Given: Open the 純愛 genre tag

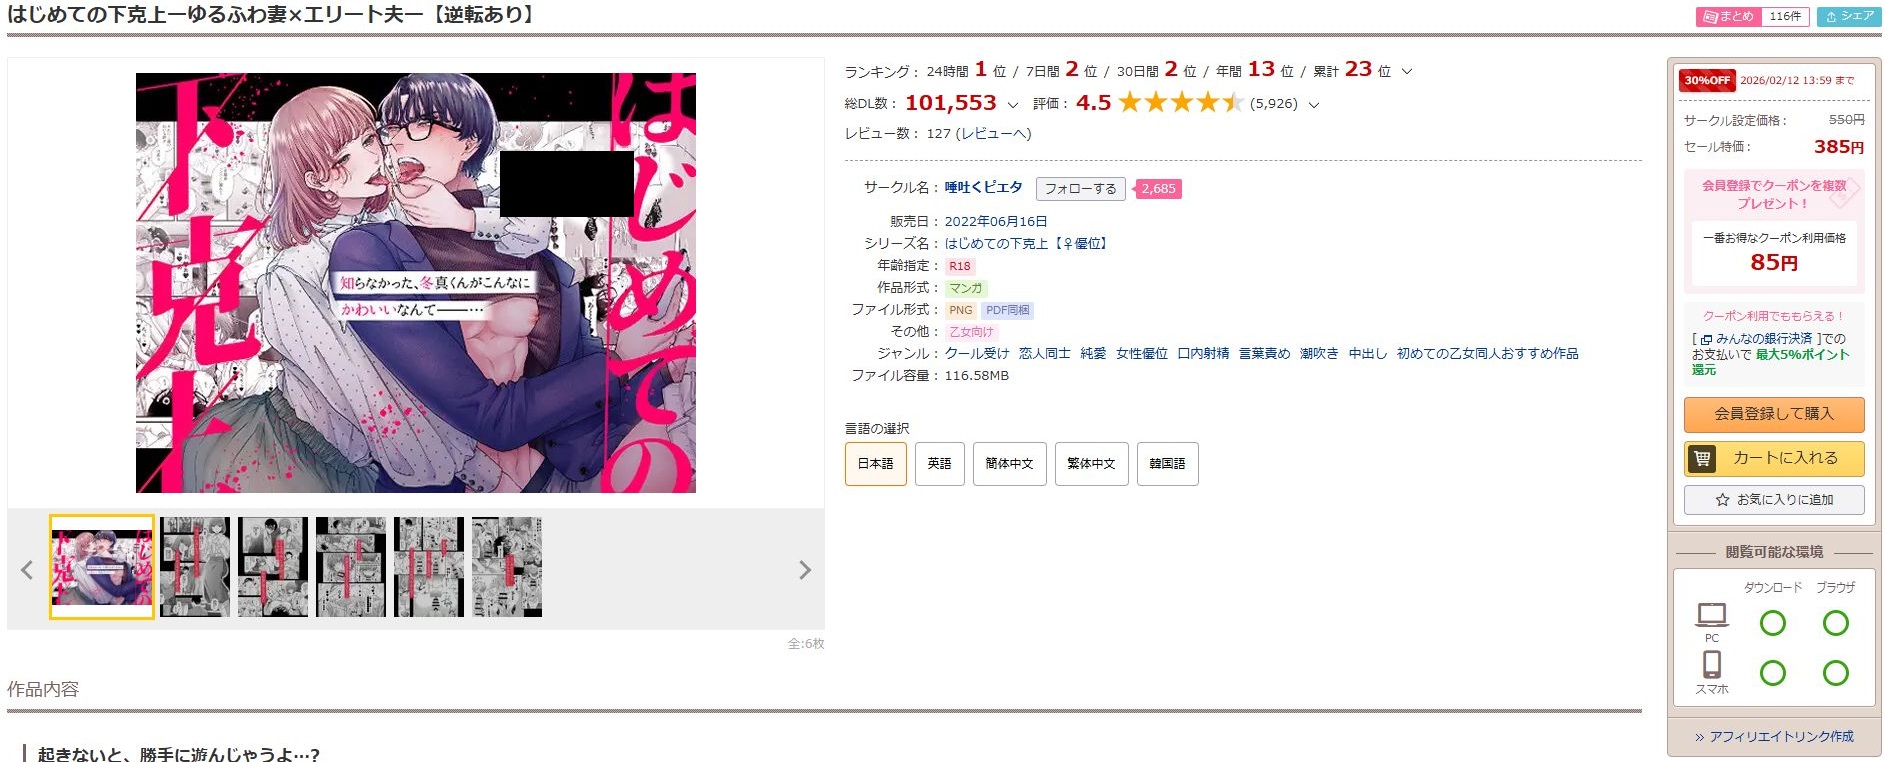Looking at the screenshot, I should [x=1093, y=354].
